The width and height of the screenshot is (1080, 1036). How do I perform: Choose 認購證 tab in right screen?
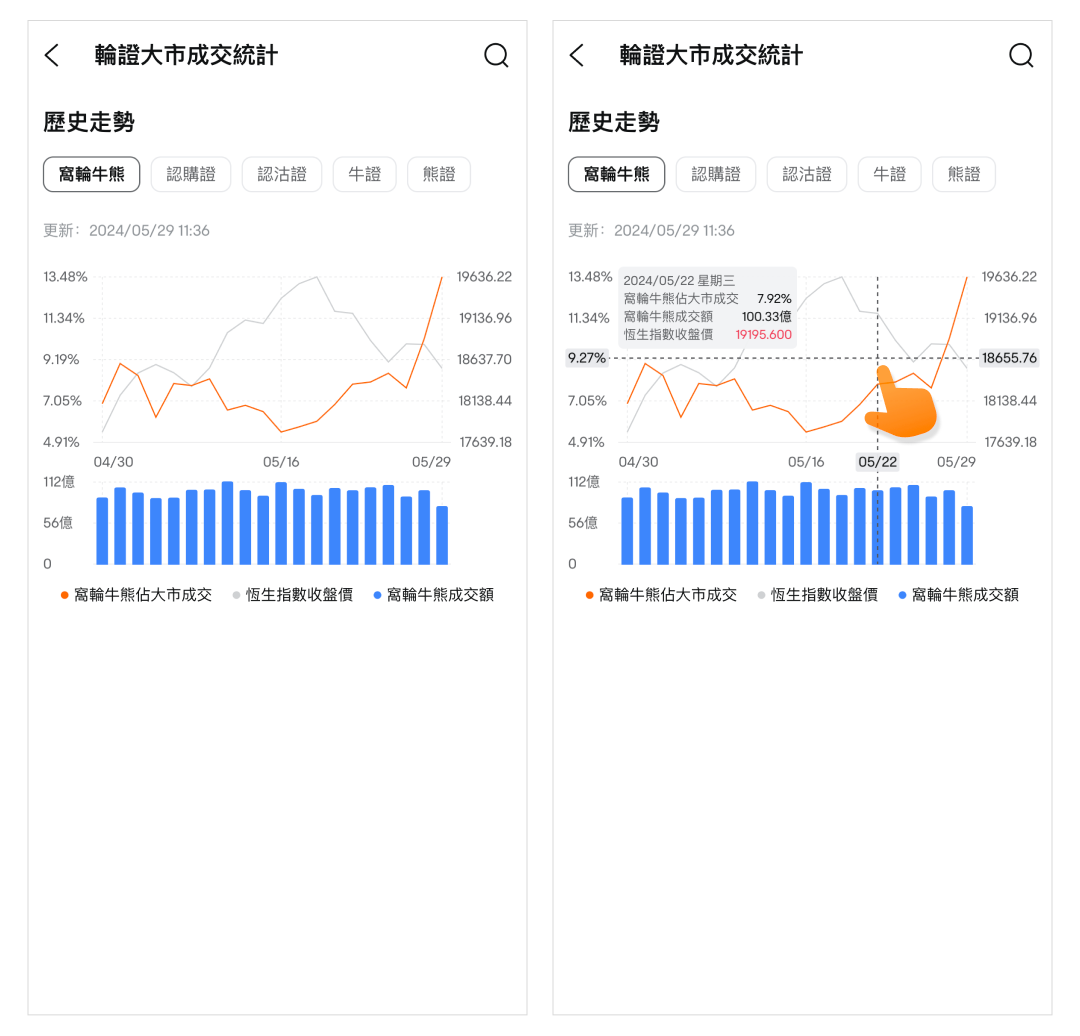click(716, 175)
